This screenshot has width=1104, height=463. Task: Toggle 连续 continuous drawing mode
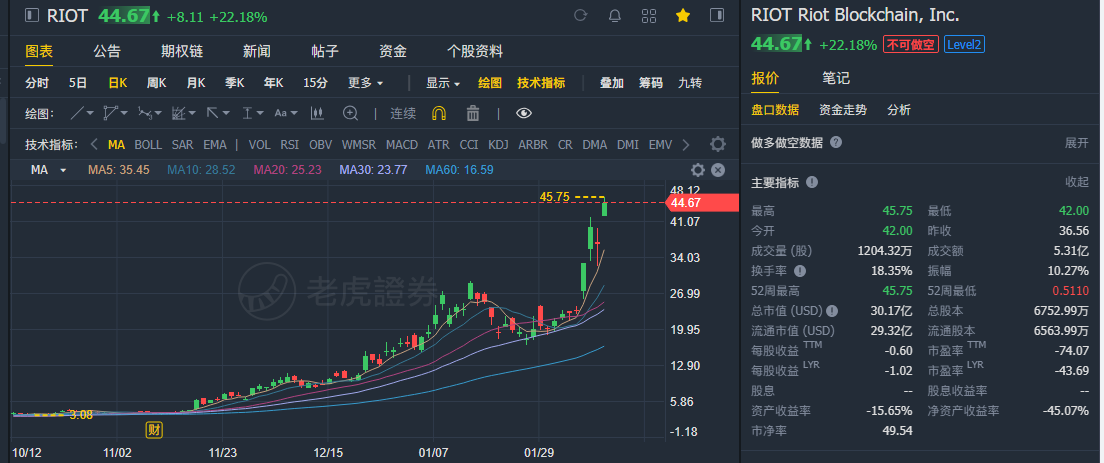[403, 113]
